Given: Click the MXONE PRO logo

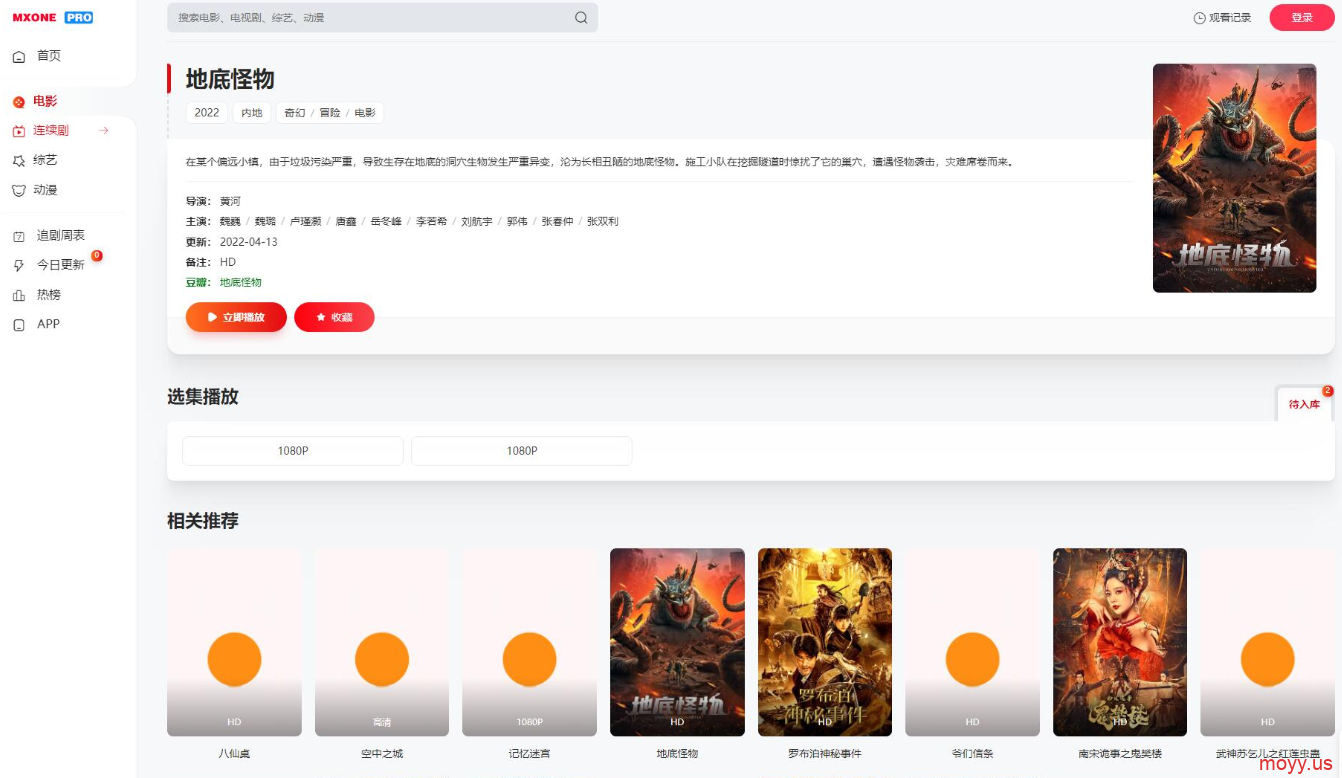Looking at the screenshot, I should (x=53, y=17).
